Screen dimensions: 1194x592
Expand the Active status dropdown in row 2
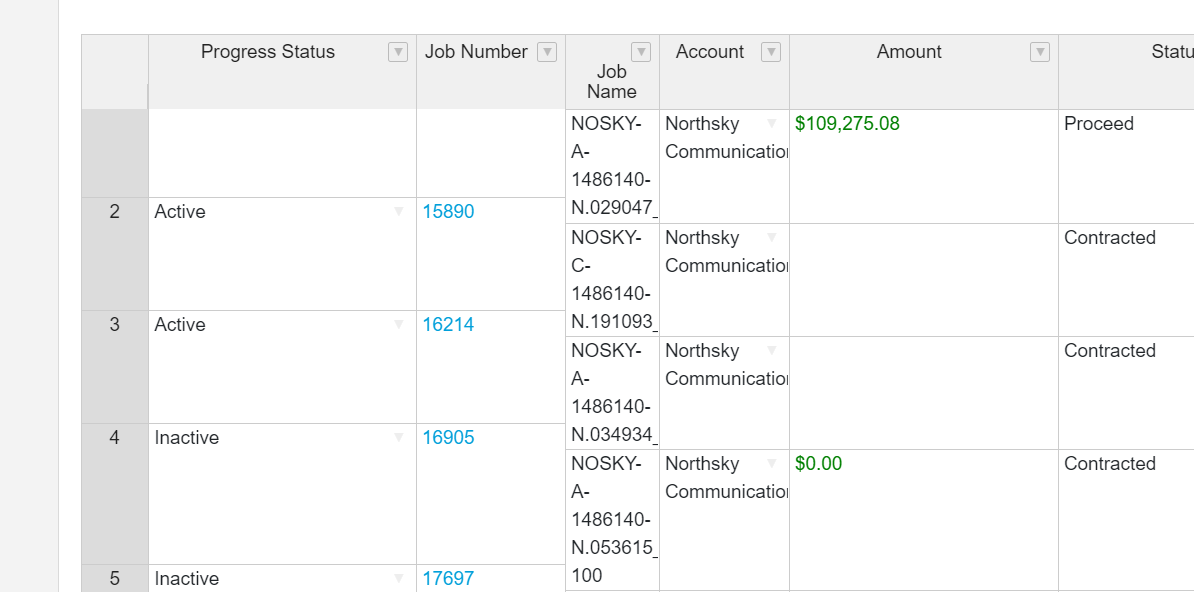click(399, 212)
